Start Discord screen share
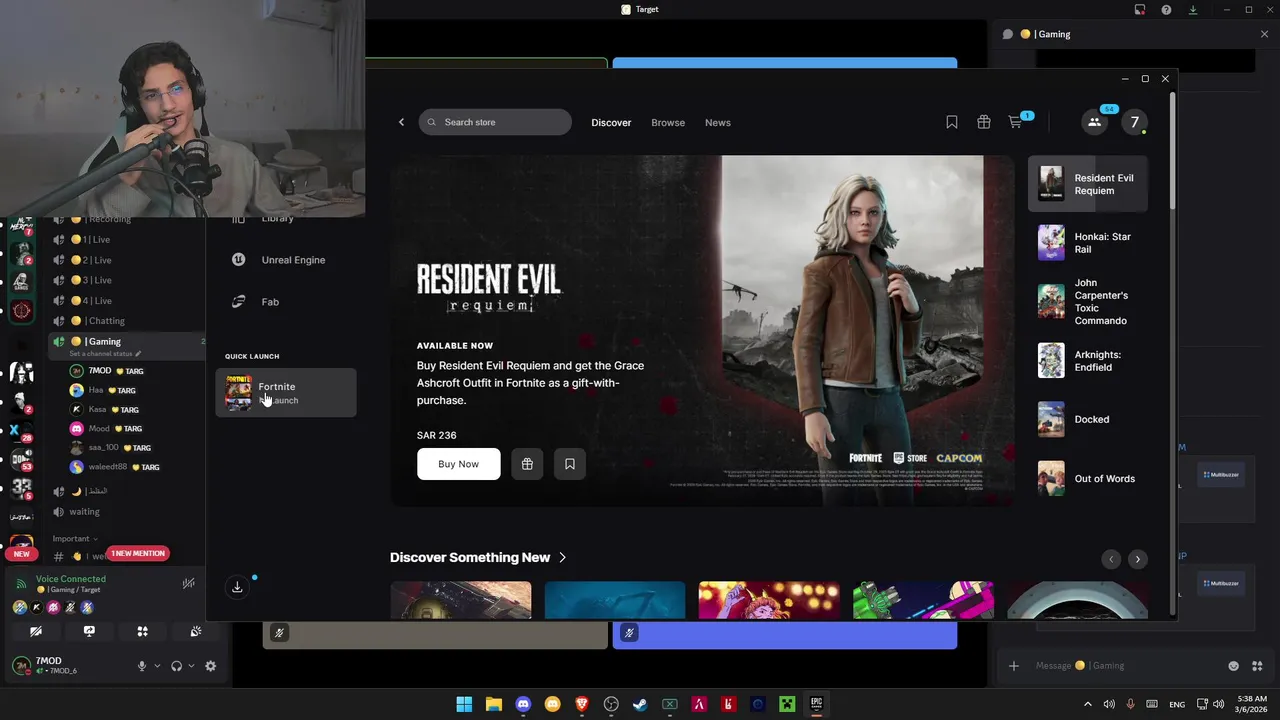The image size is (1280, 720). 89,632
